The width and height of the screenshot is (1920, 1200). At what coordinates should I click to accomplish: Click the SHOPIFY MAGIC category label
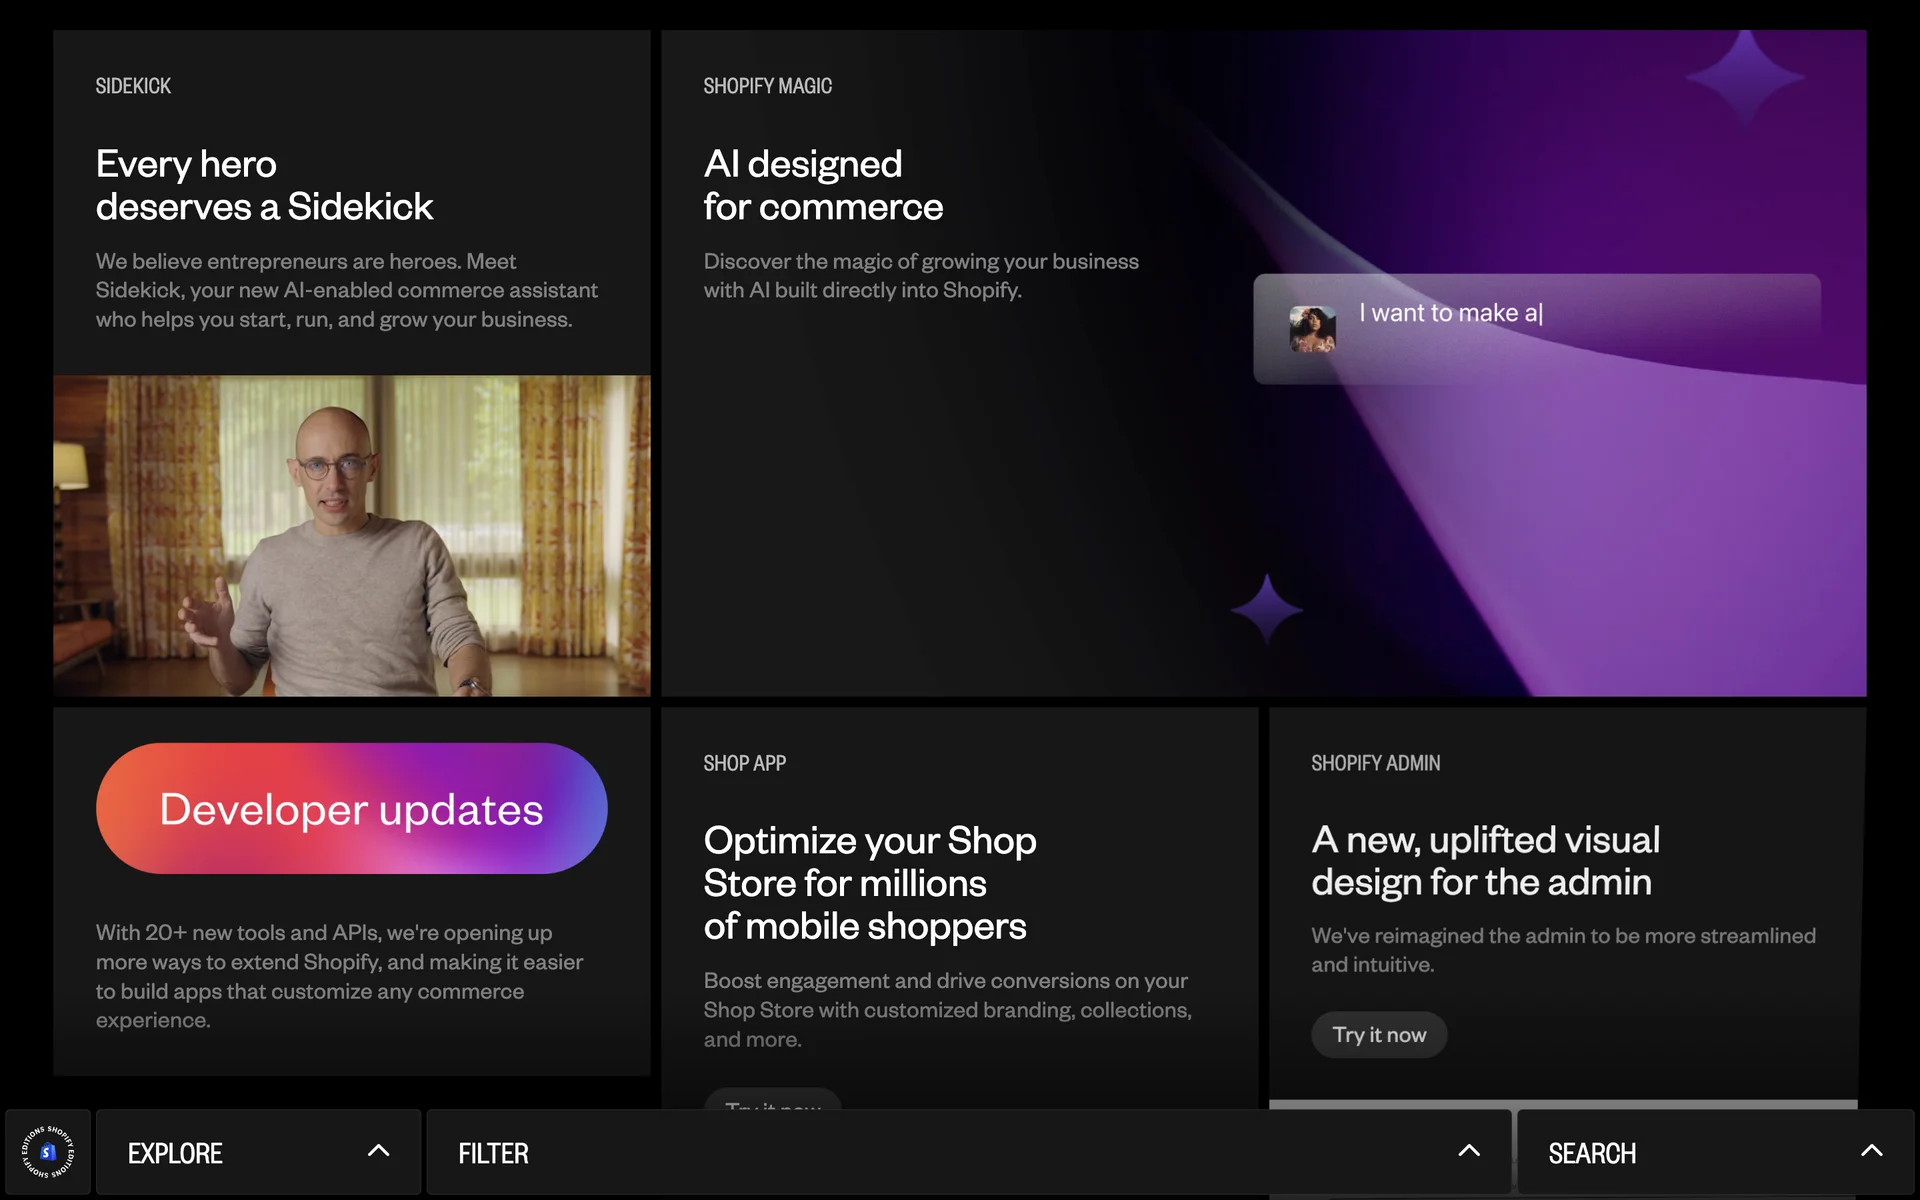[767, 86]
